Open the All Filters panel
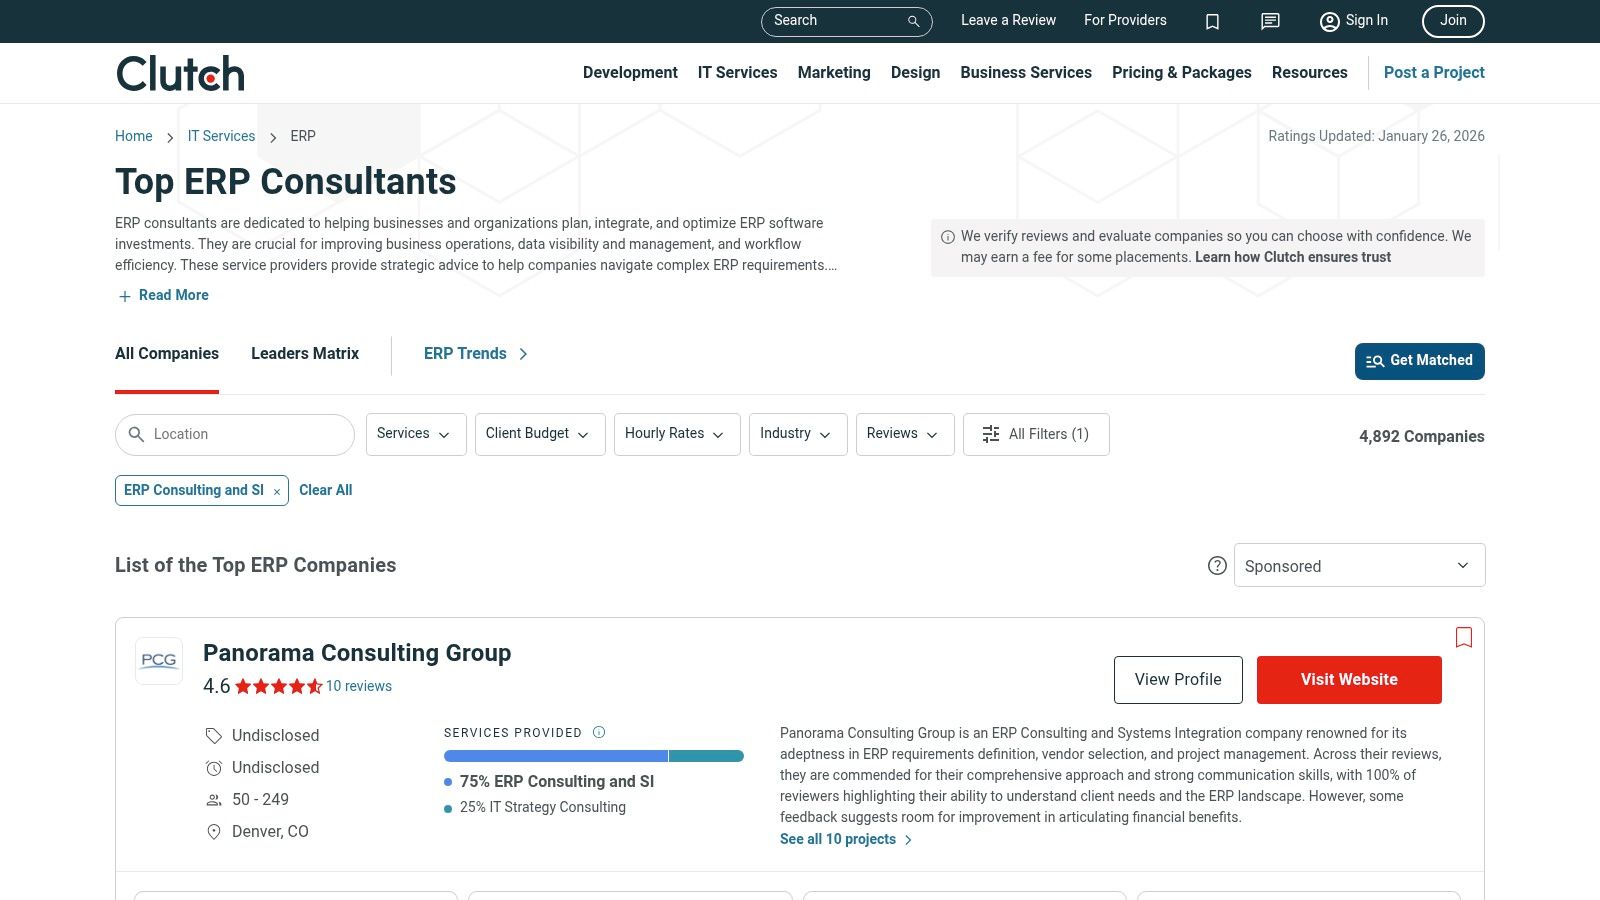 click(x=1036, y=434)
